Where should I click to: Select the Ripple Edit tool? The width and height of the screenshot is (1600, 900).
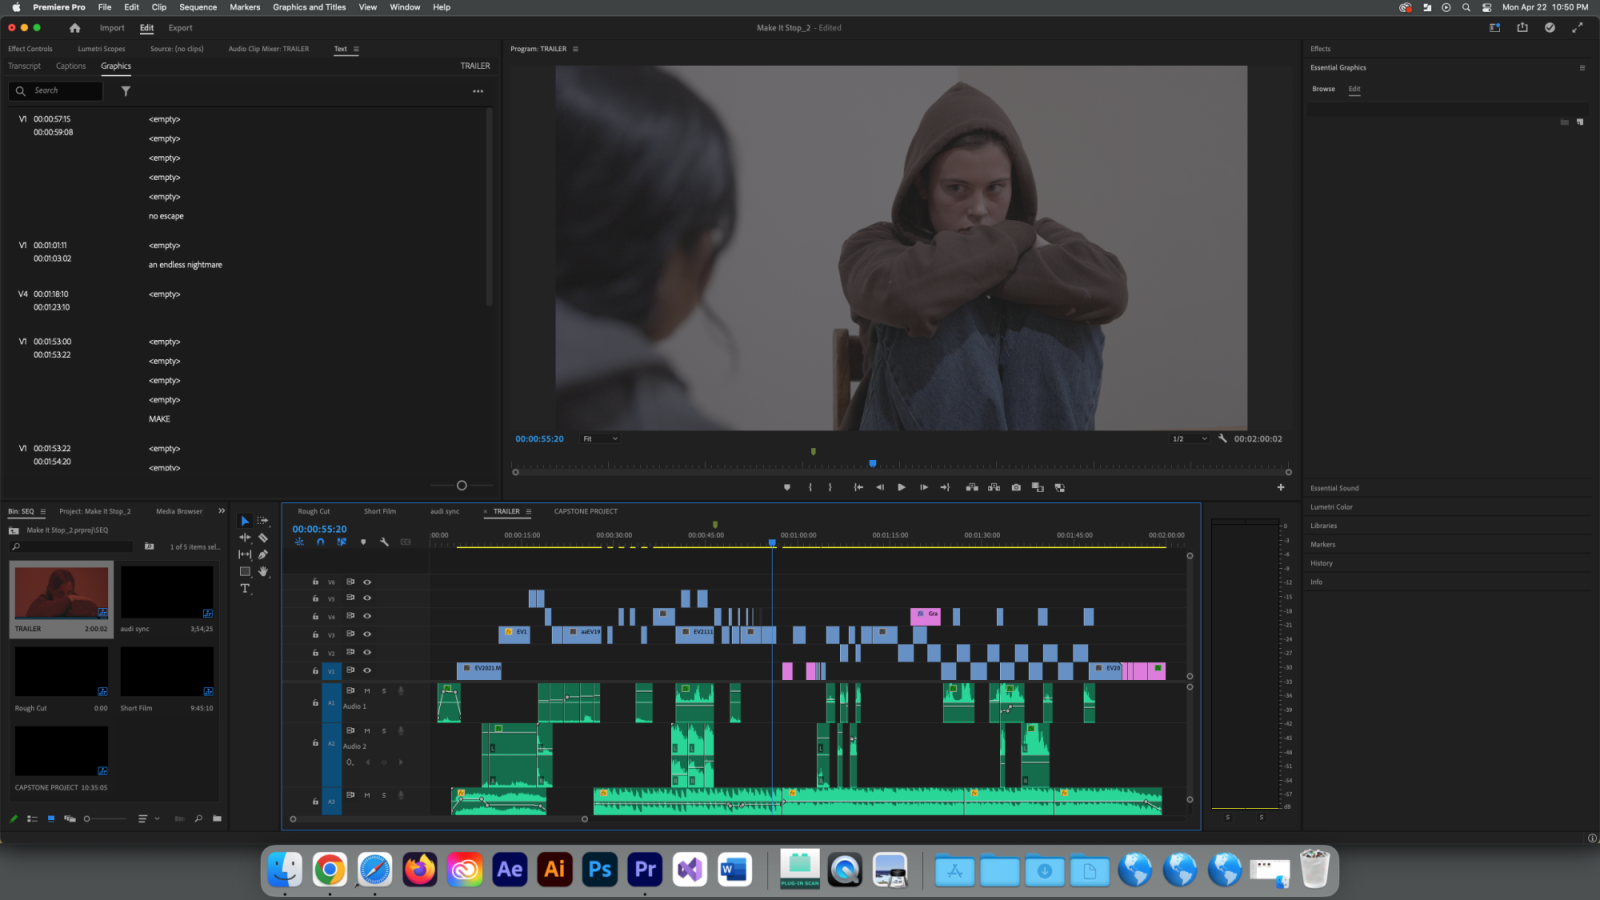pos(245,538)
